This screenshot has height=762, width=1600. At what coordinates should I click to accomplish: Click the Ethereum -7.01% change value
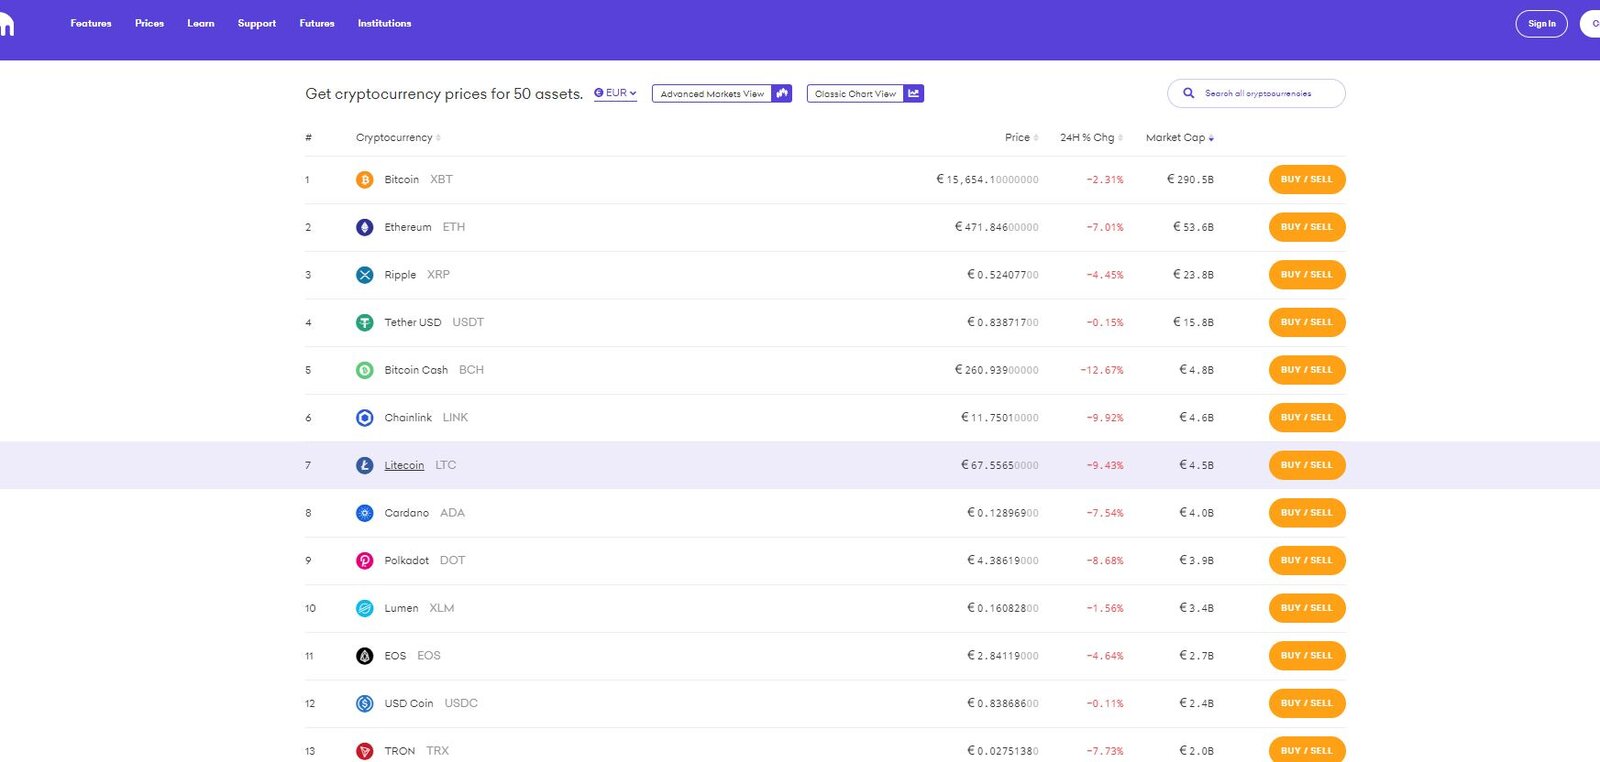1105,227
